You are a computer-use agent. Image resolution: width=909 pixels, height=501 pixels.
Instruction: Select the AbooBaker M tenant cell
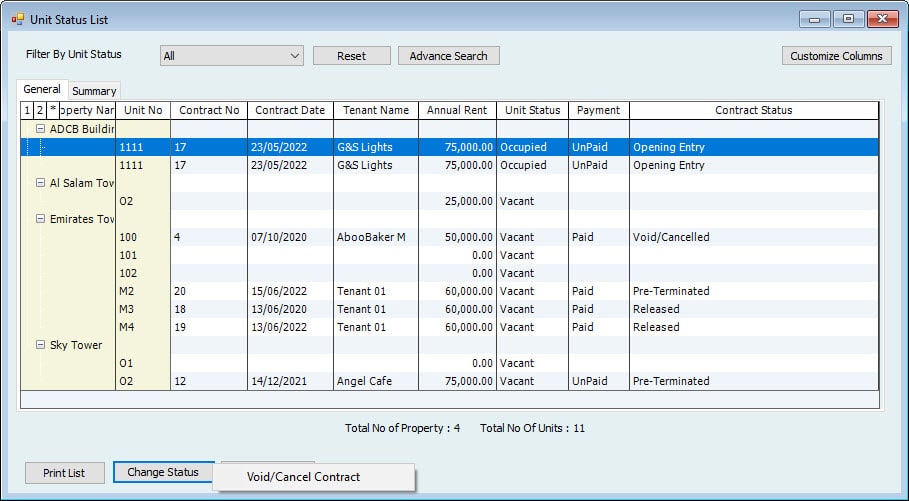(x=376, y=237)
